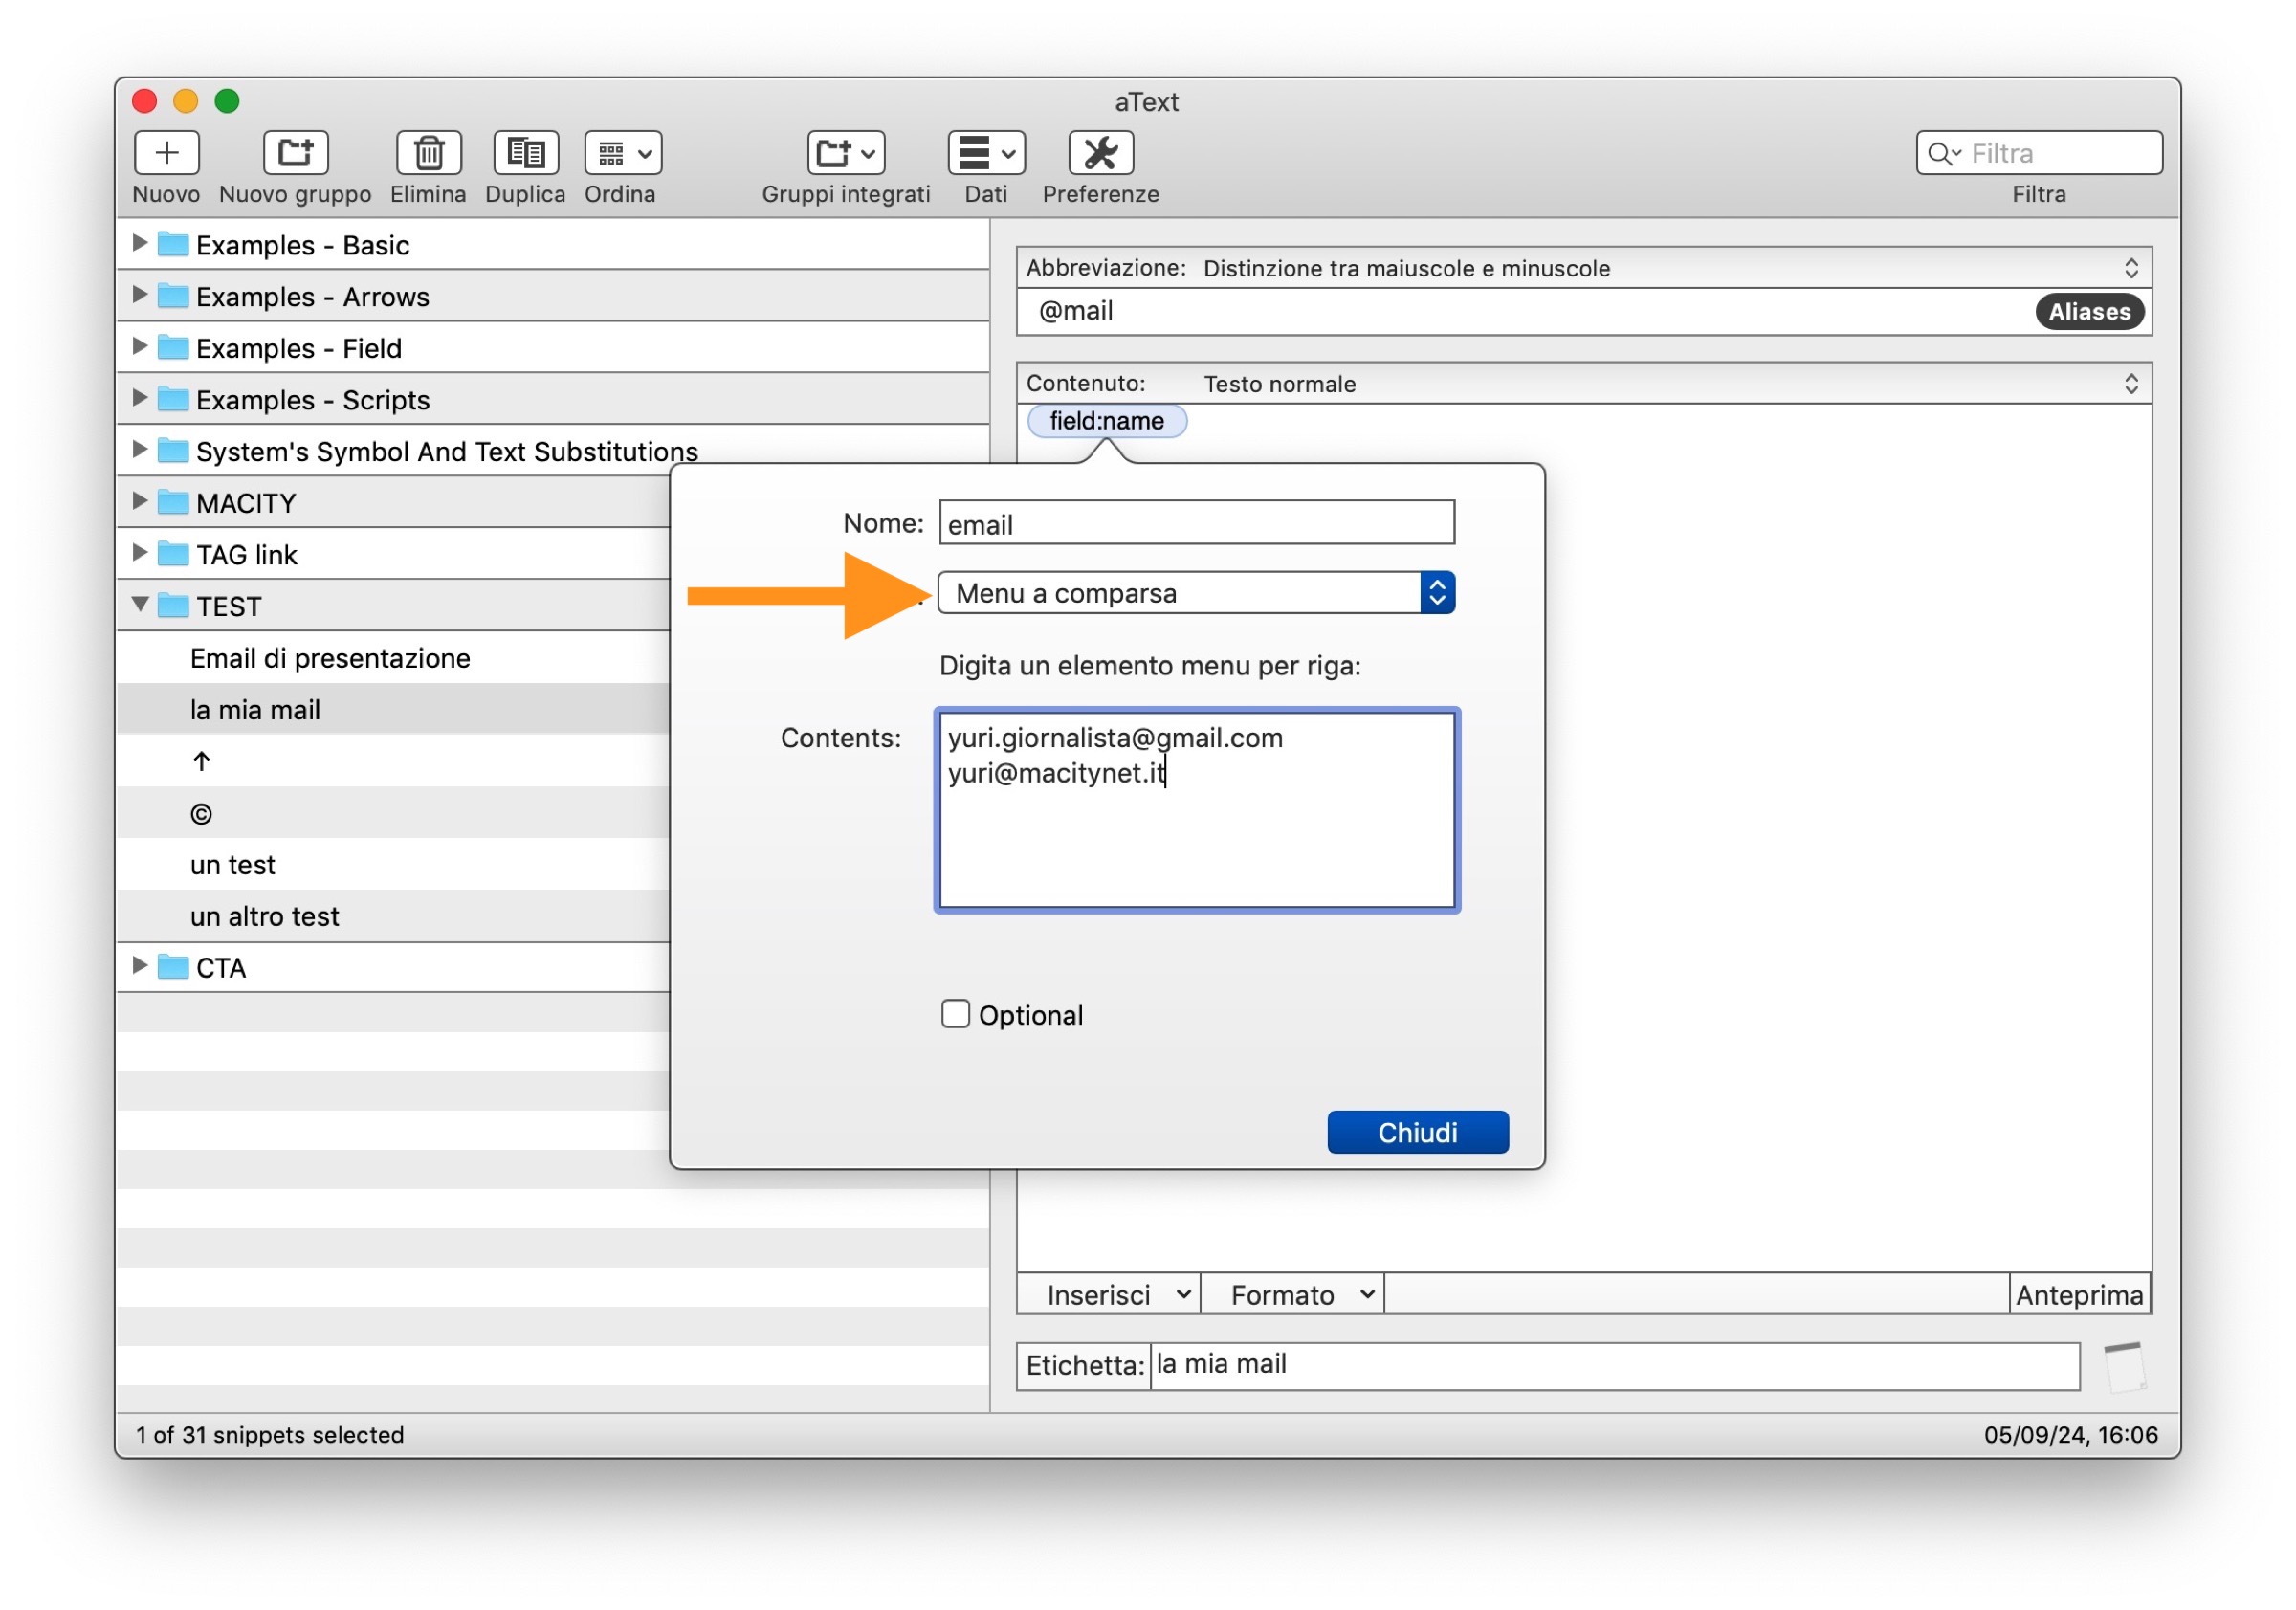Click the Chiudi button
This screenshot has height=1610, width=2296.
pos(1417,1132)
